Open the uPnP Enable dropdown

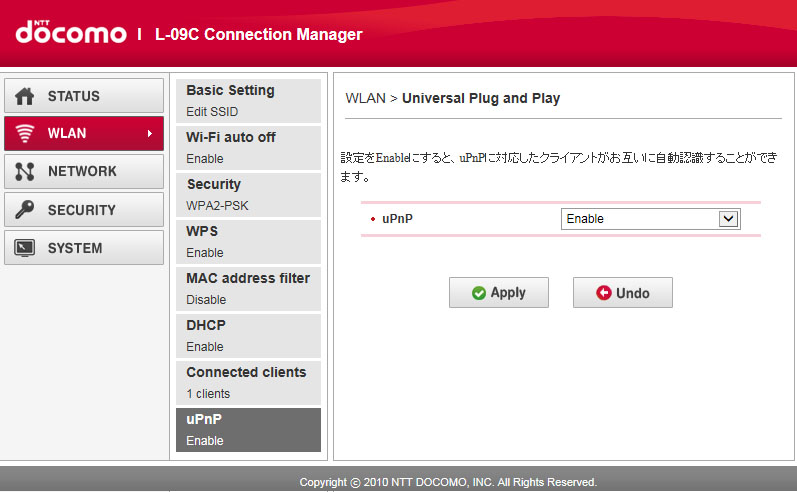coord(649,219)
